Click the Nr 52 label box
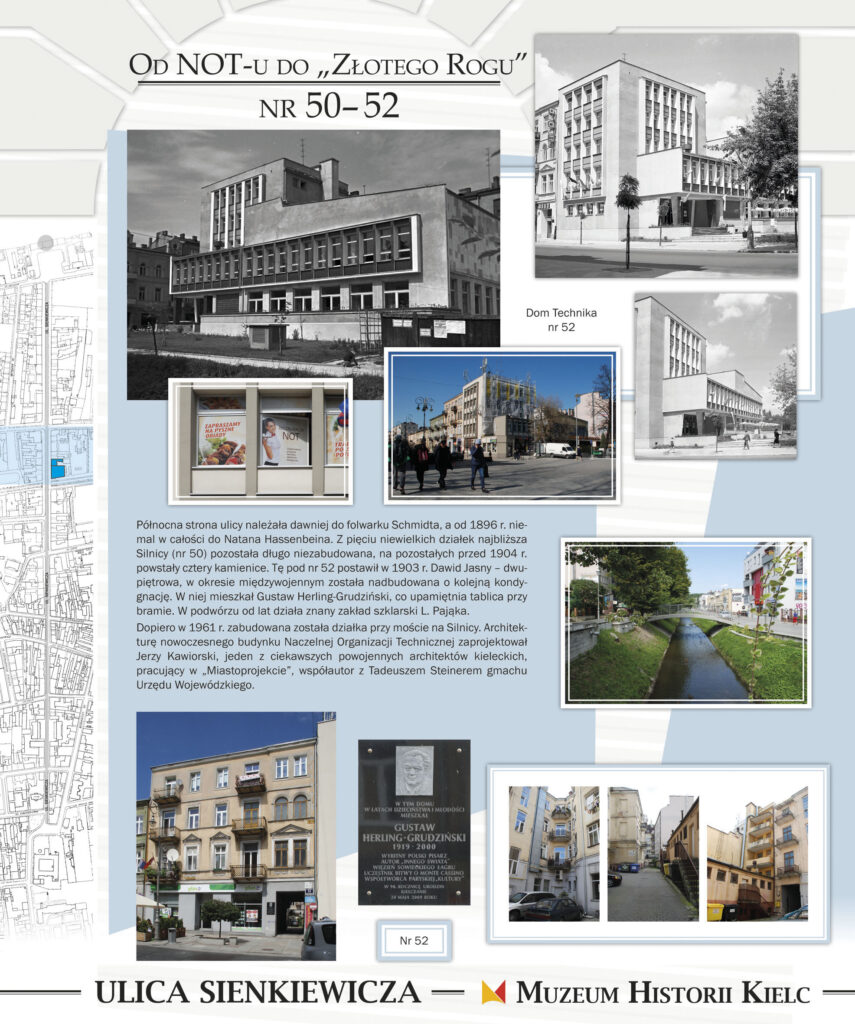This screenshot has height=1024, width=855. pyautogui.click(x=414, y=940)
